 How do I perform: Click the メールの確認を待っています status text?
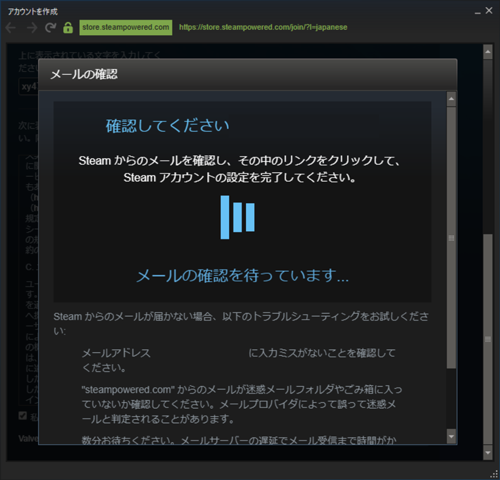pos(242,276)
